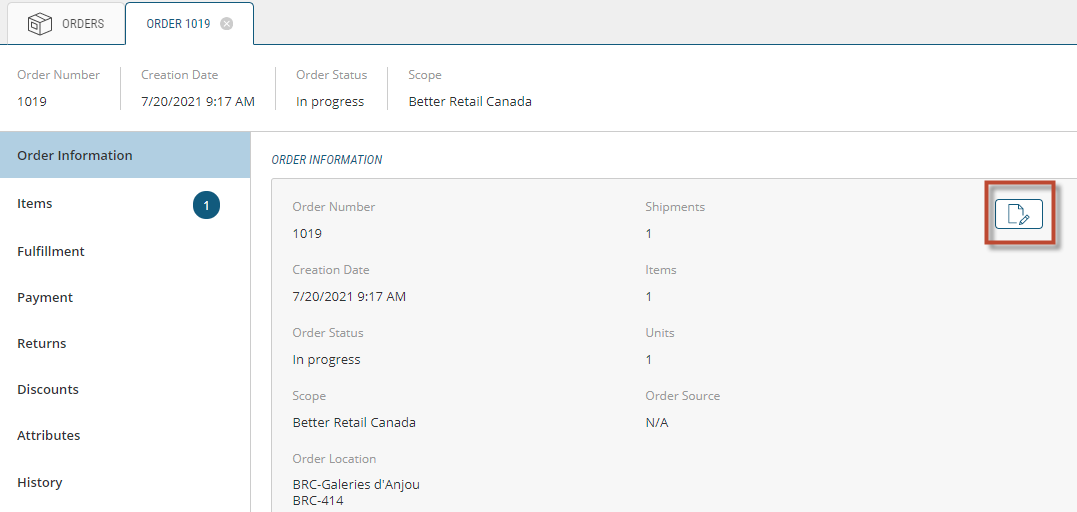Switch to the Order 1019 tab

178,24
